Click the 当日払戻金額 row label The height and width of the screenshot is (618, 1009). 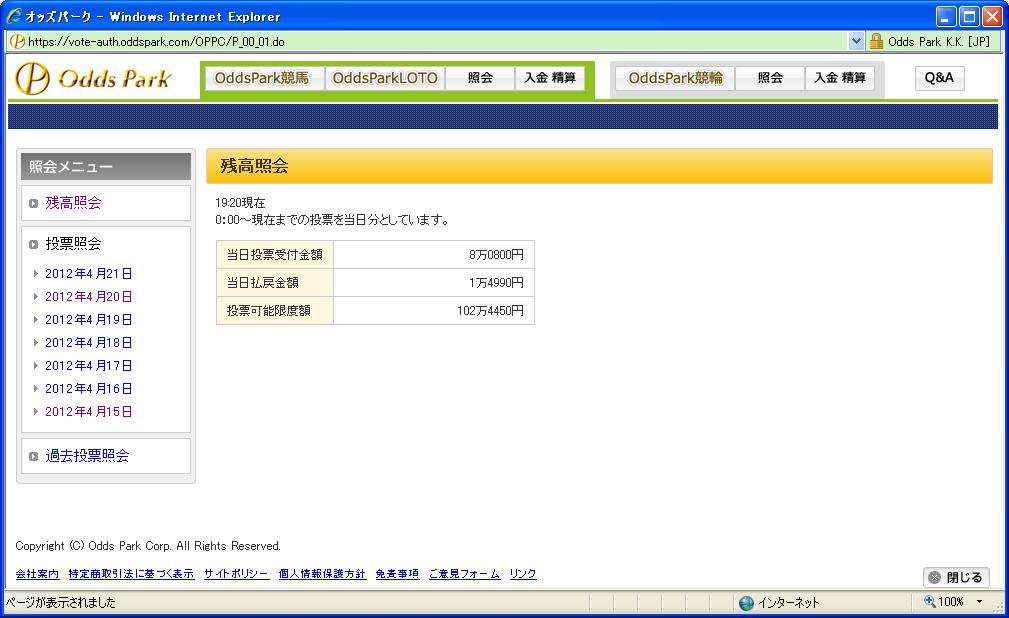[275, 283]
